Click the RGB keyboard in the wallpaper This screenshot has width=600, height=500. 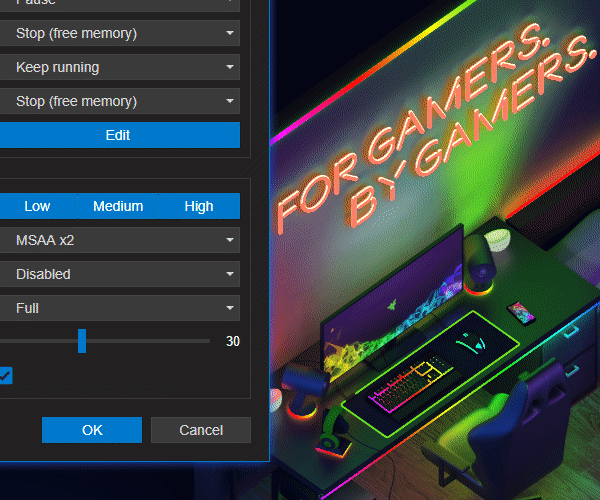[x=408, y=388]
